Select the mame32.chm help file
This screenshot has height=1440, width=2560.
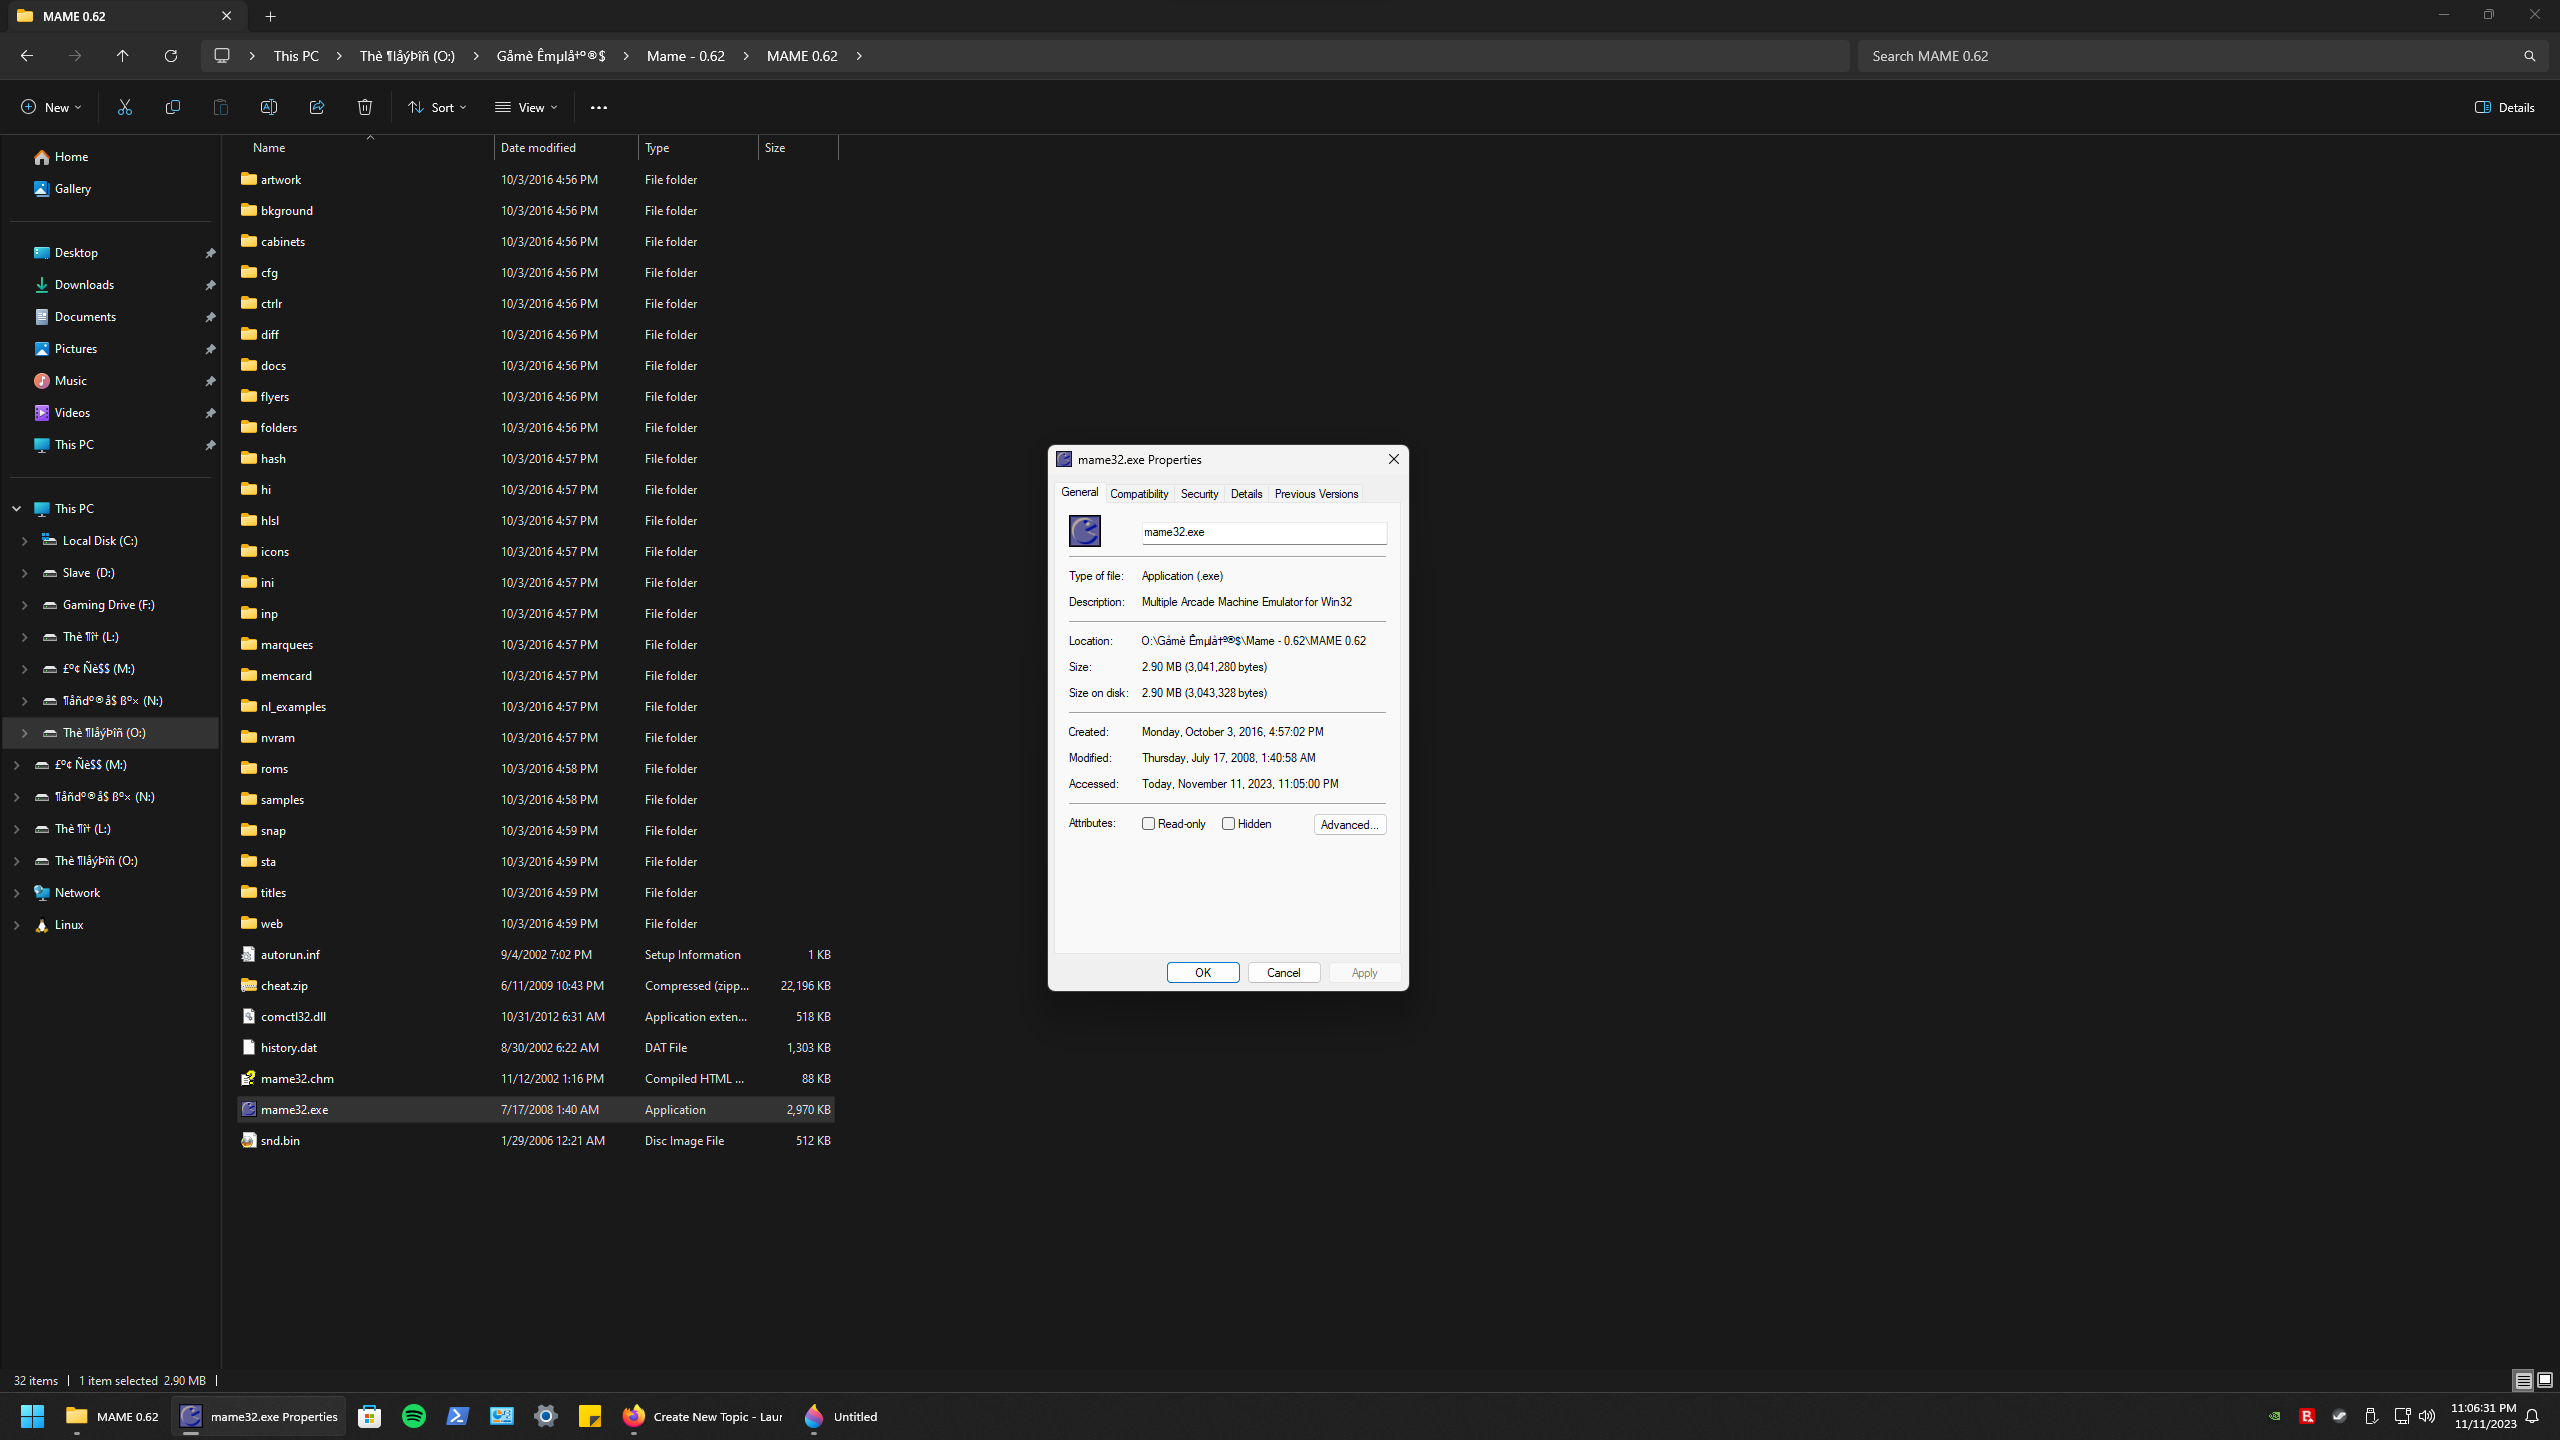tap(535, 1078)
